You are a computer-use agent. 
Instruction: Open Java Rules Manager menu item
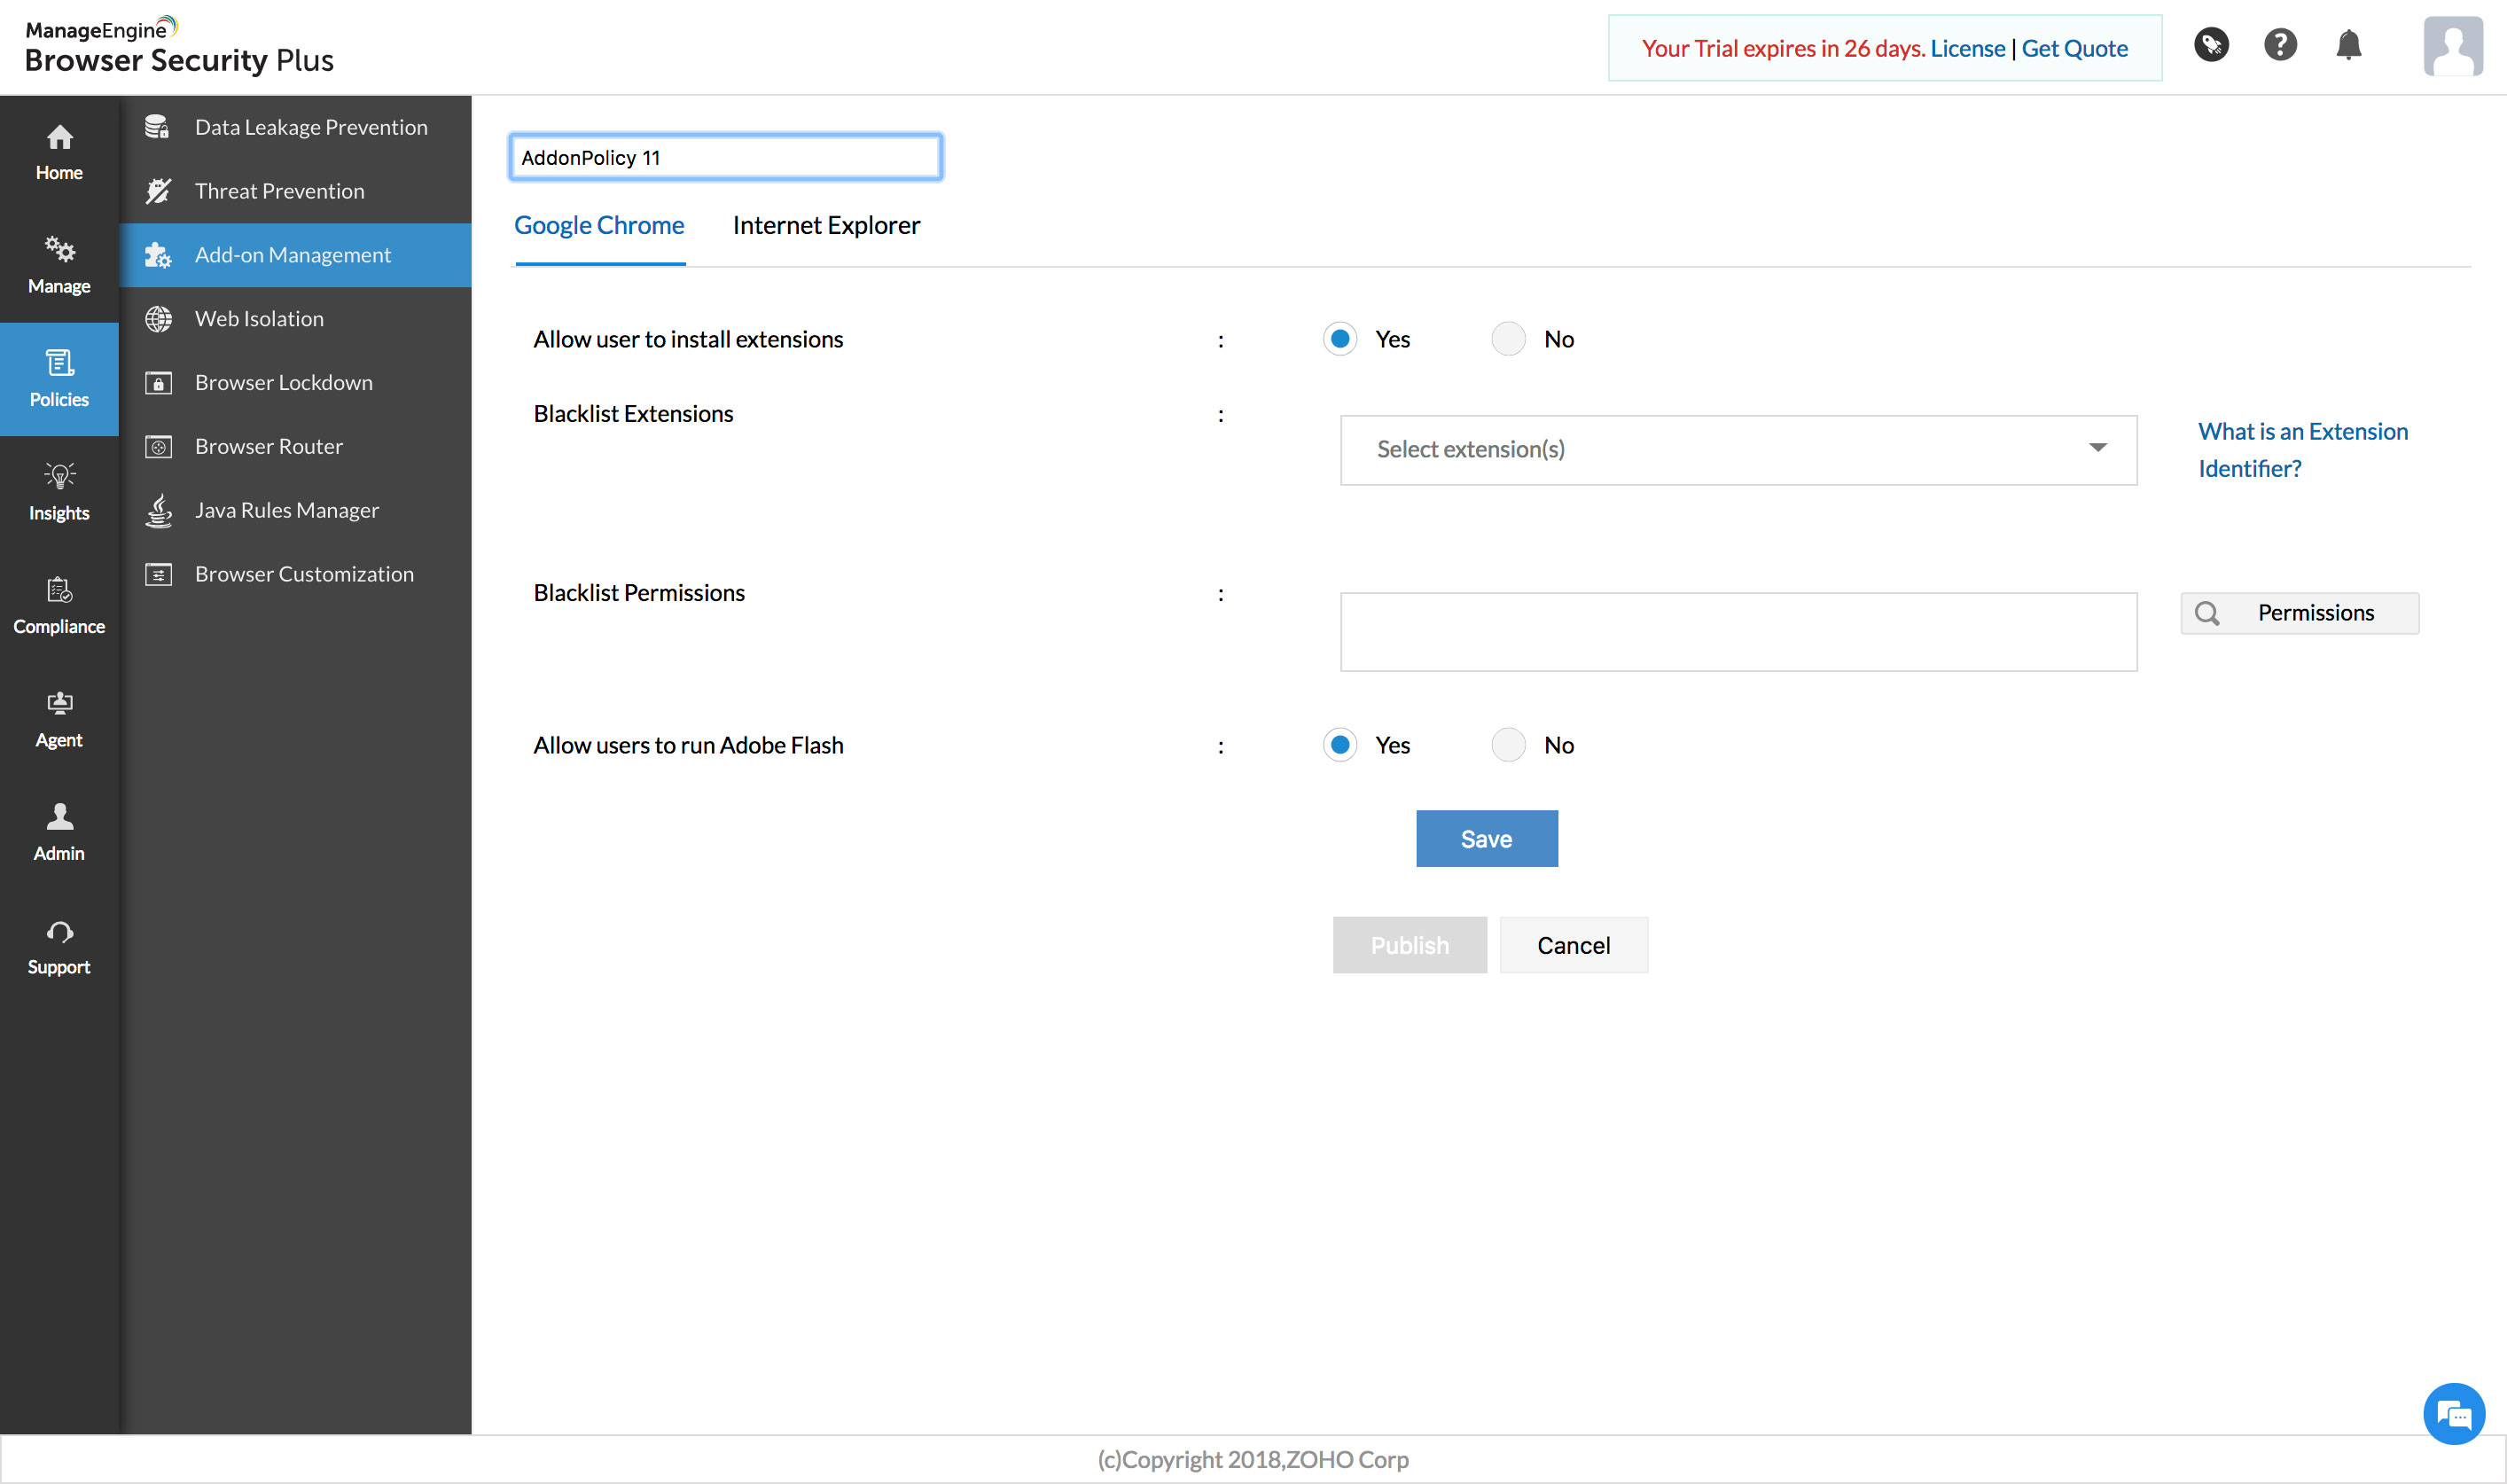(x=295, y=511)
